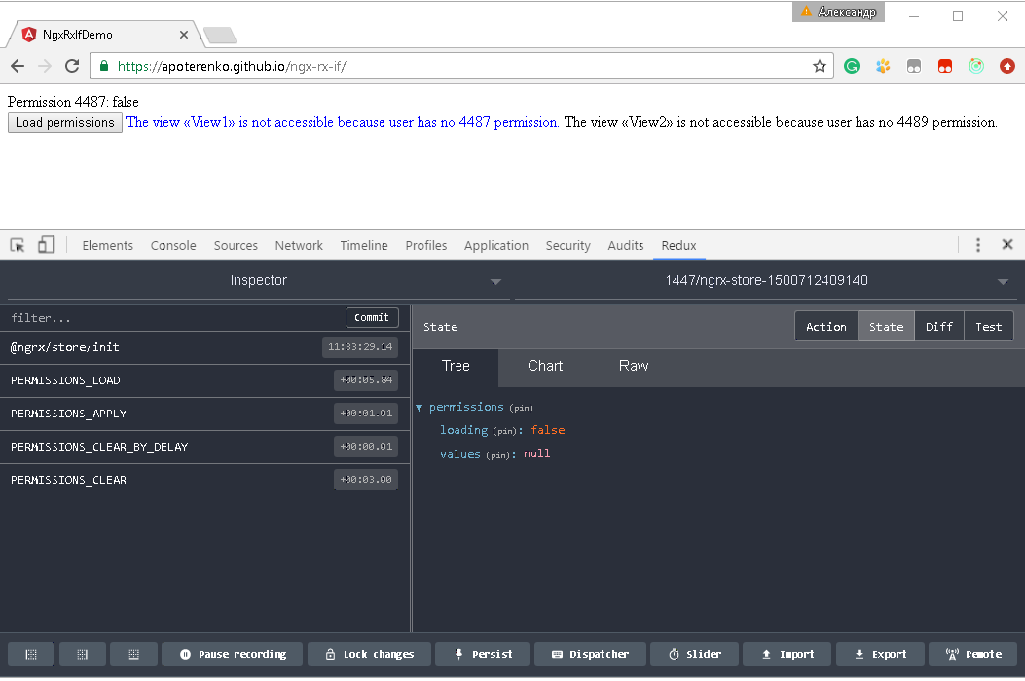Viewport: 1025px width, 681px height.
Task: Export the state history
Action: [x=880, y=654]
